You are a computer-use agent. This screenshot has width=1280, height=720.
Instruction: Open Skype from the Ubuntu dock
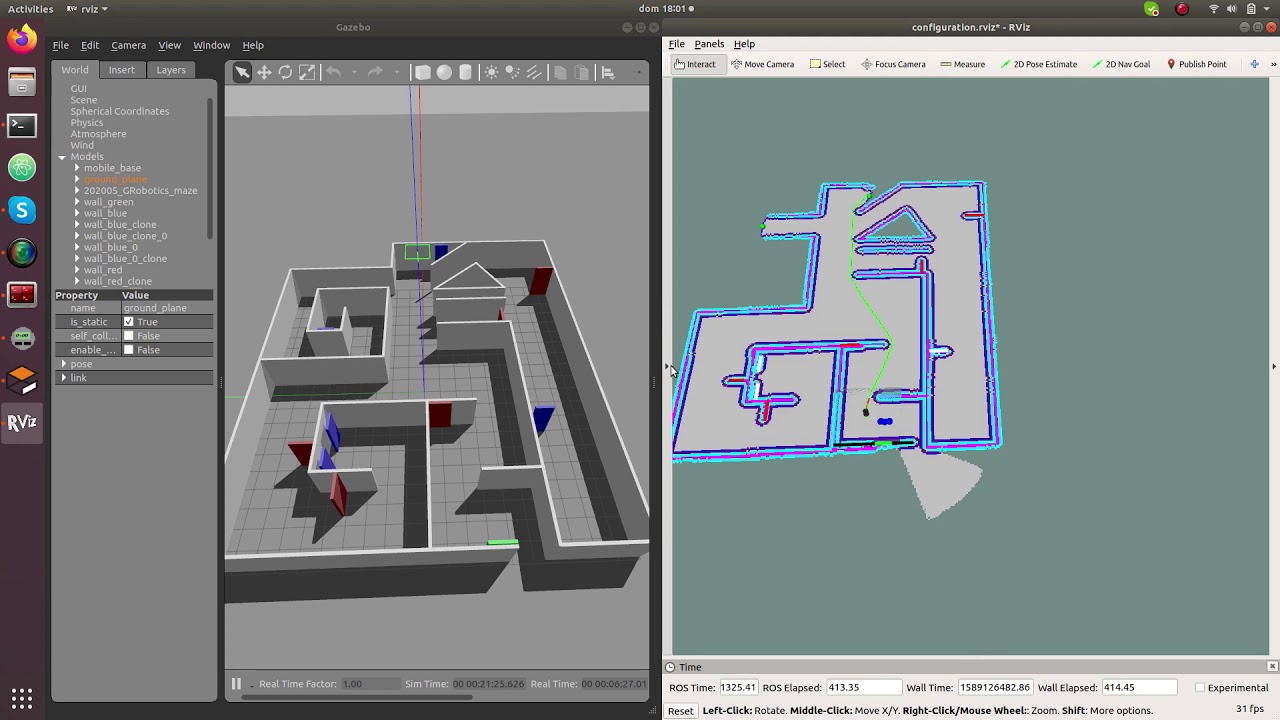22,210
